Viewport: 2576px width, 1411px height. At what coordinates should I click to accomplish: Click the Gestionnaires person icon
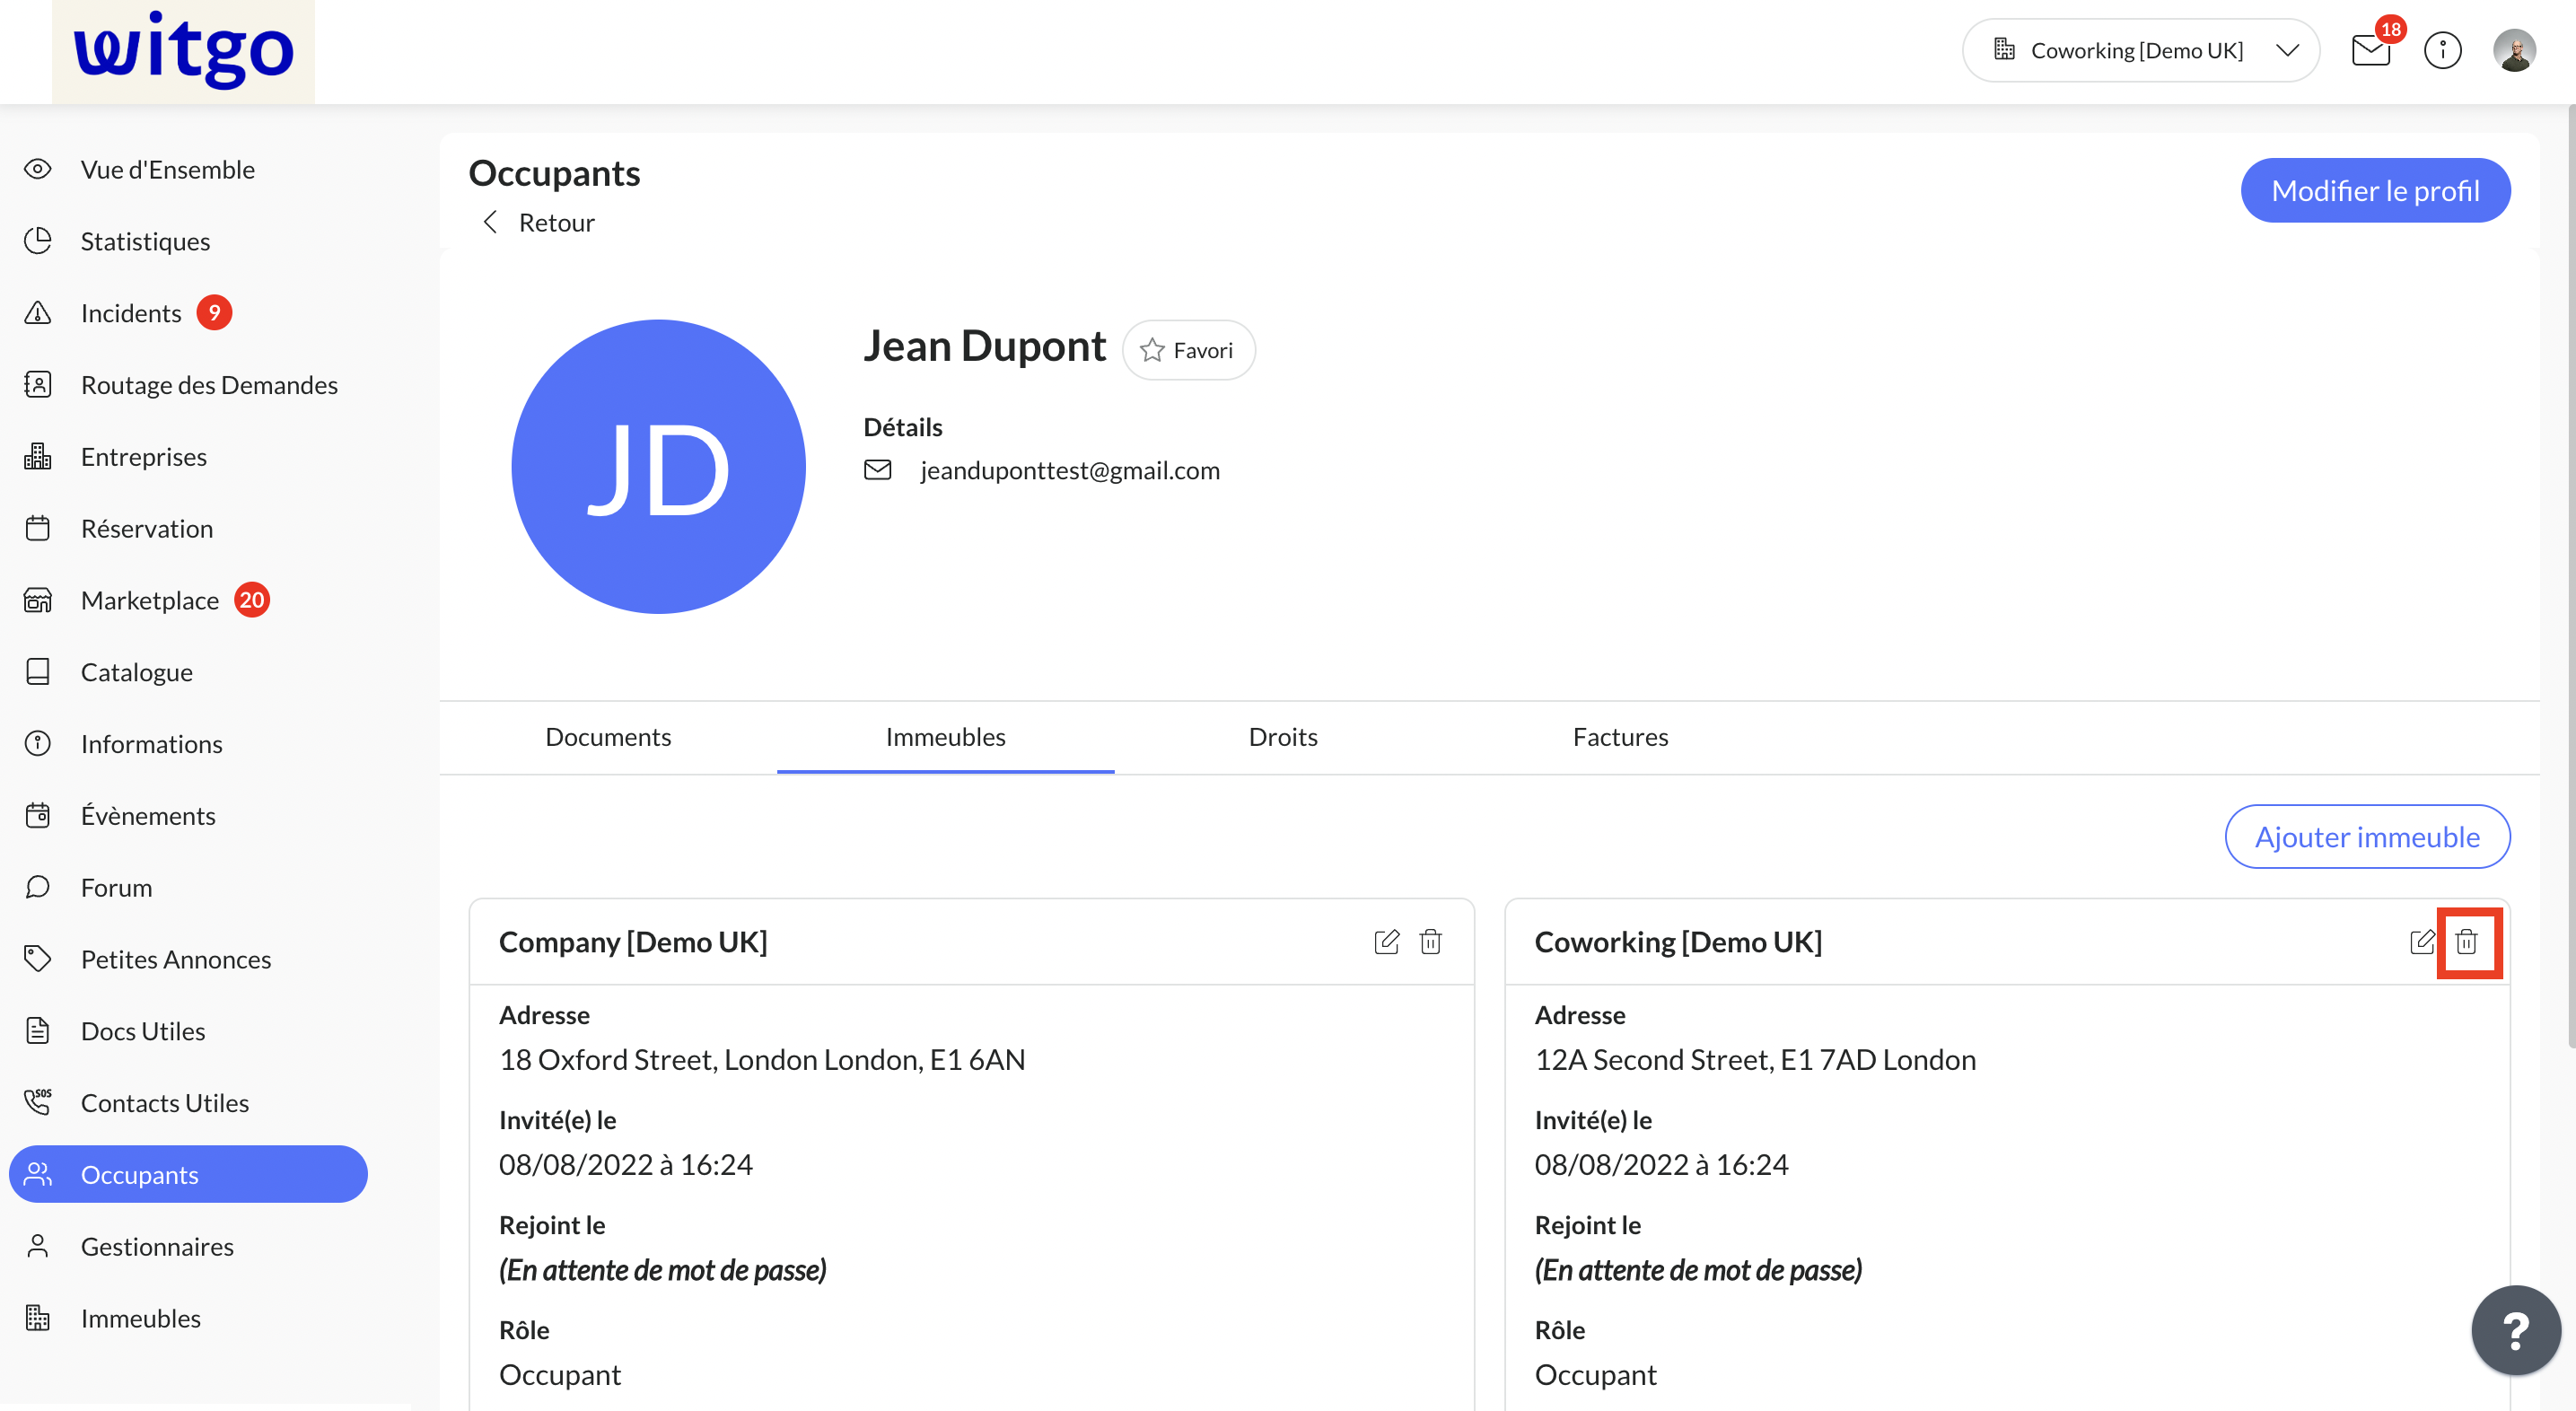pyautogui.click(x=38, y=1246)
